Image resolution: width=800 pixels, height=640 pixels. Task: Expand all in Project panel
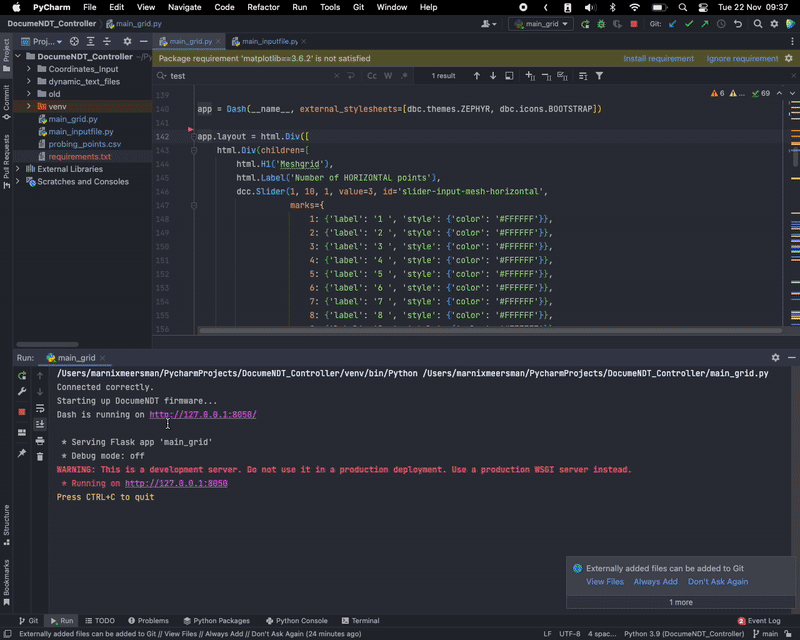coord(90,41)
